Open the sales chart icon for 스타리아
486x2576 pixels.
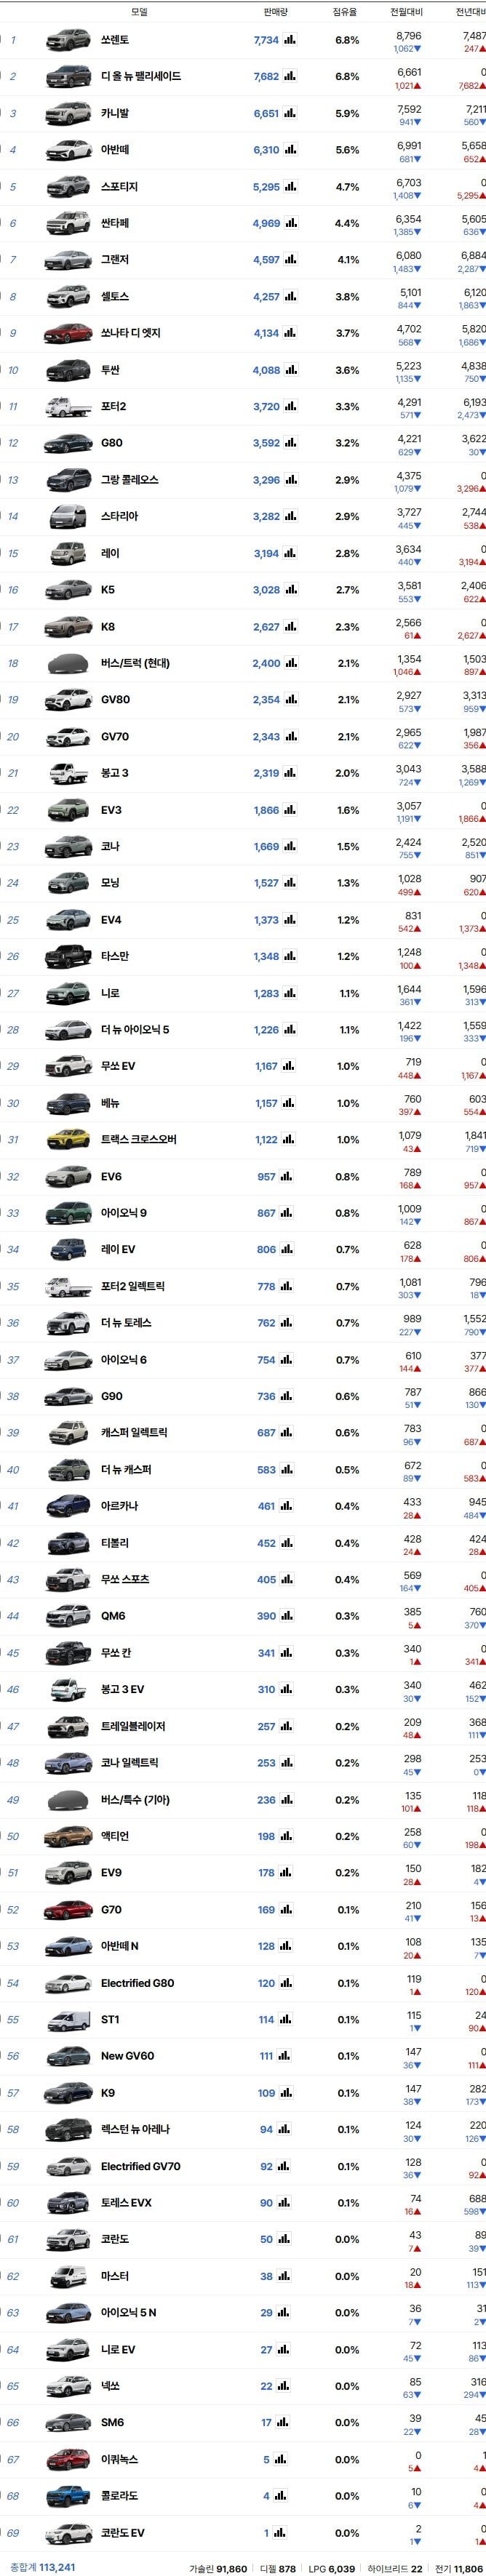[x=290, y=517]
